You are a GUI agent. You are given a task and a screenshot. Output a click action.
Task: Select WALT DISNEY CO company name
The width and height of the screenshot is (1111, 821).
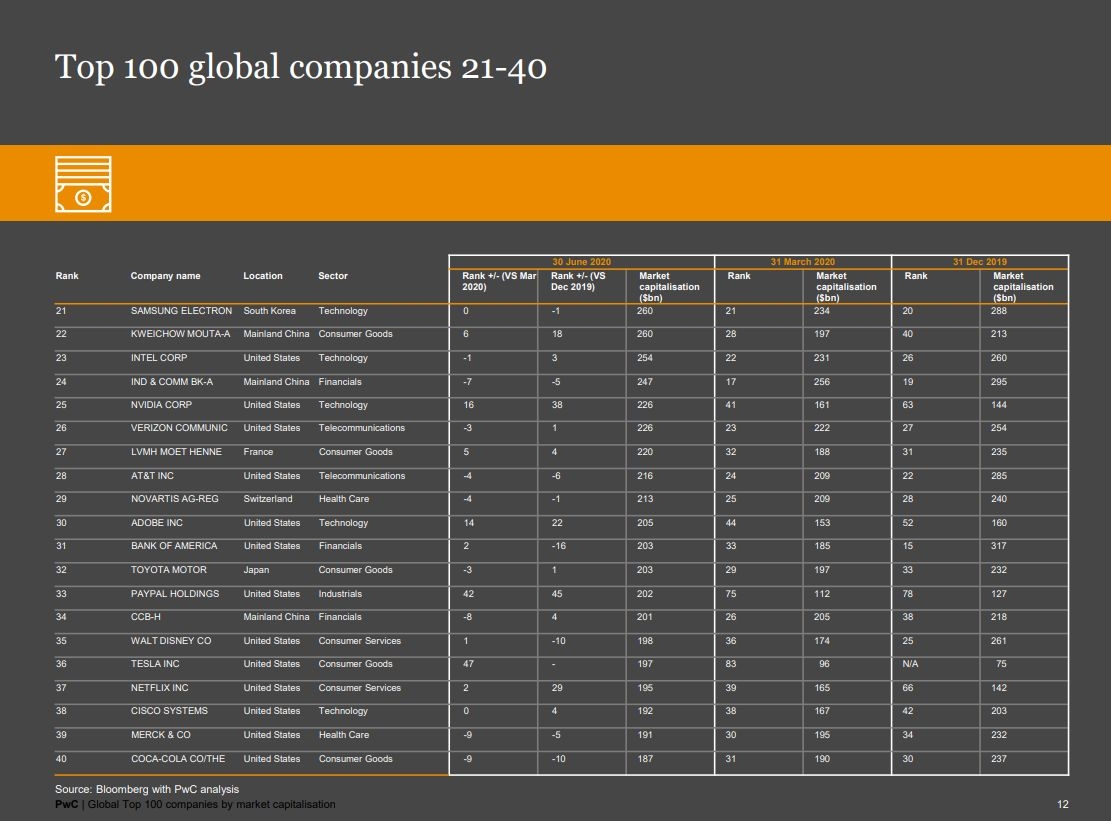tap(171, 640)
